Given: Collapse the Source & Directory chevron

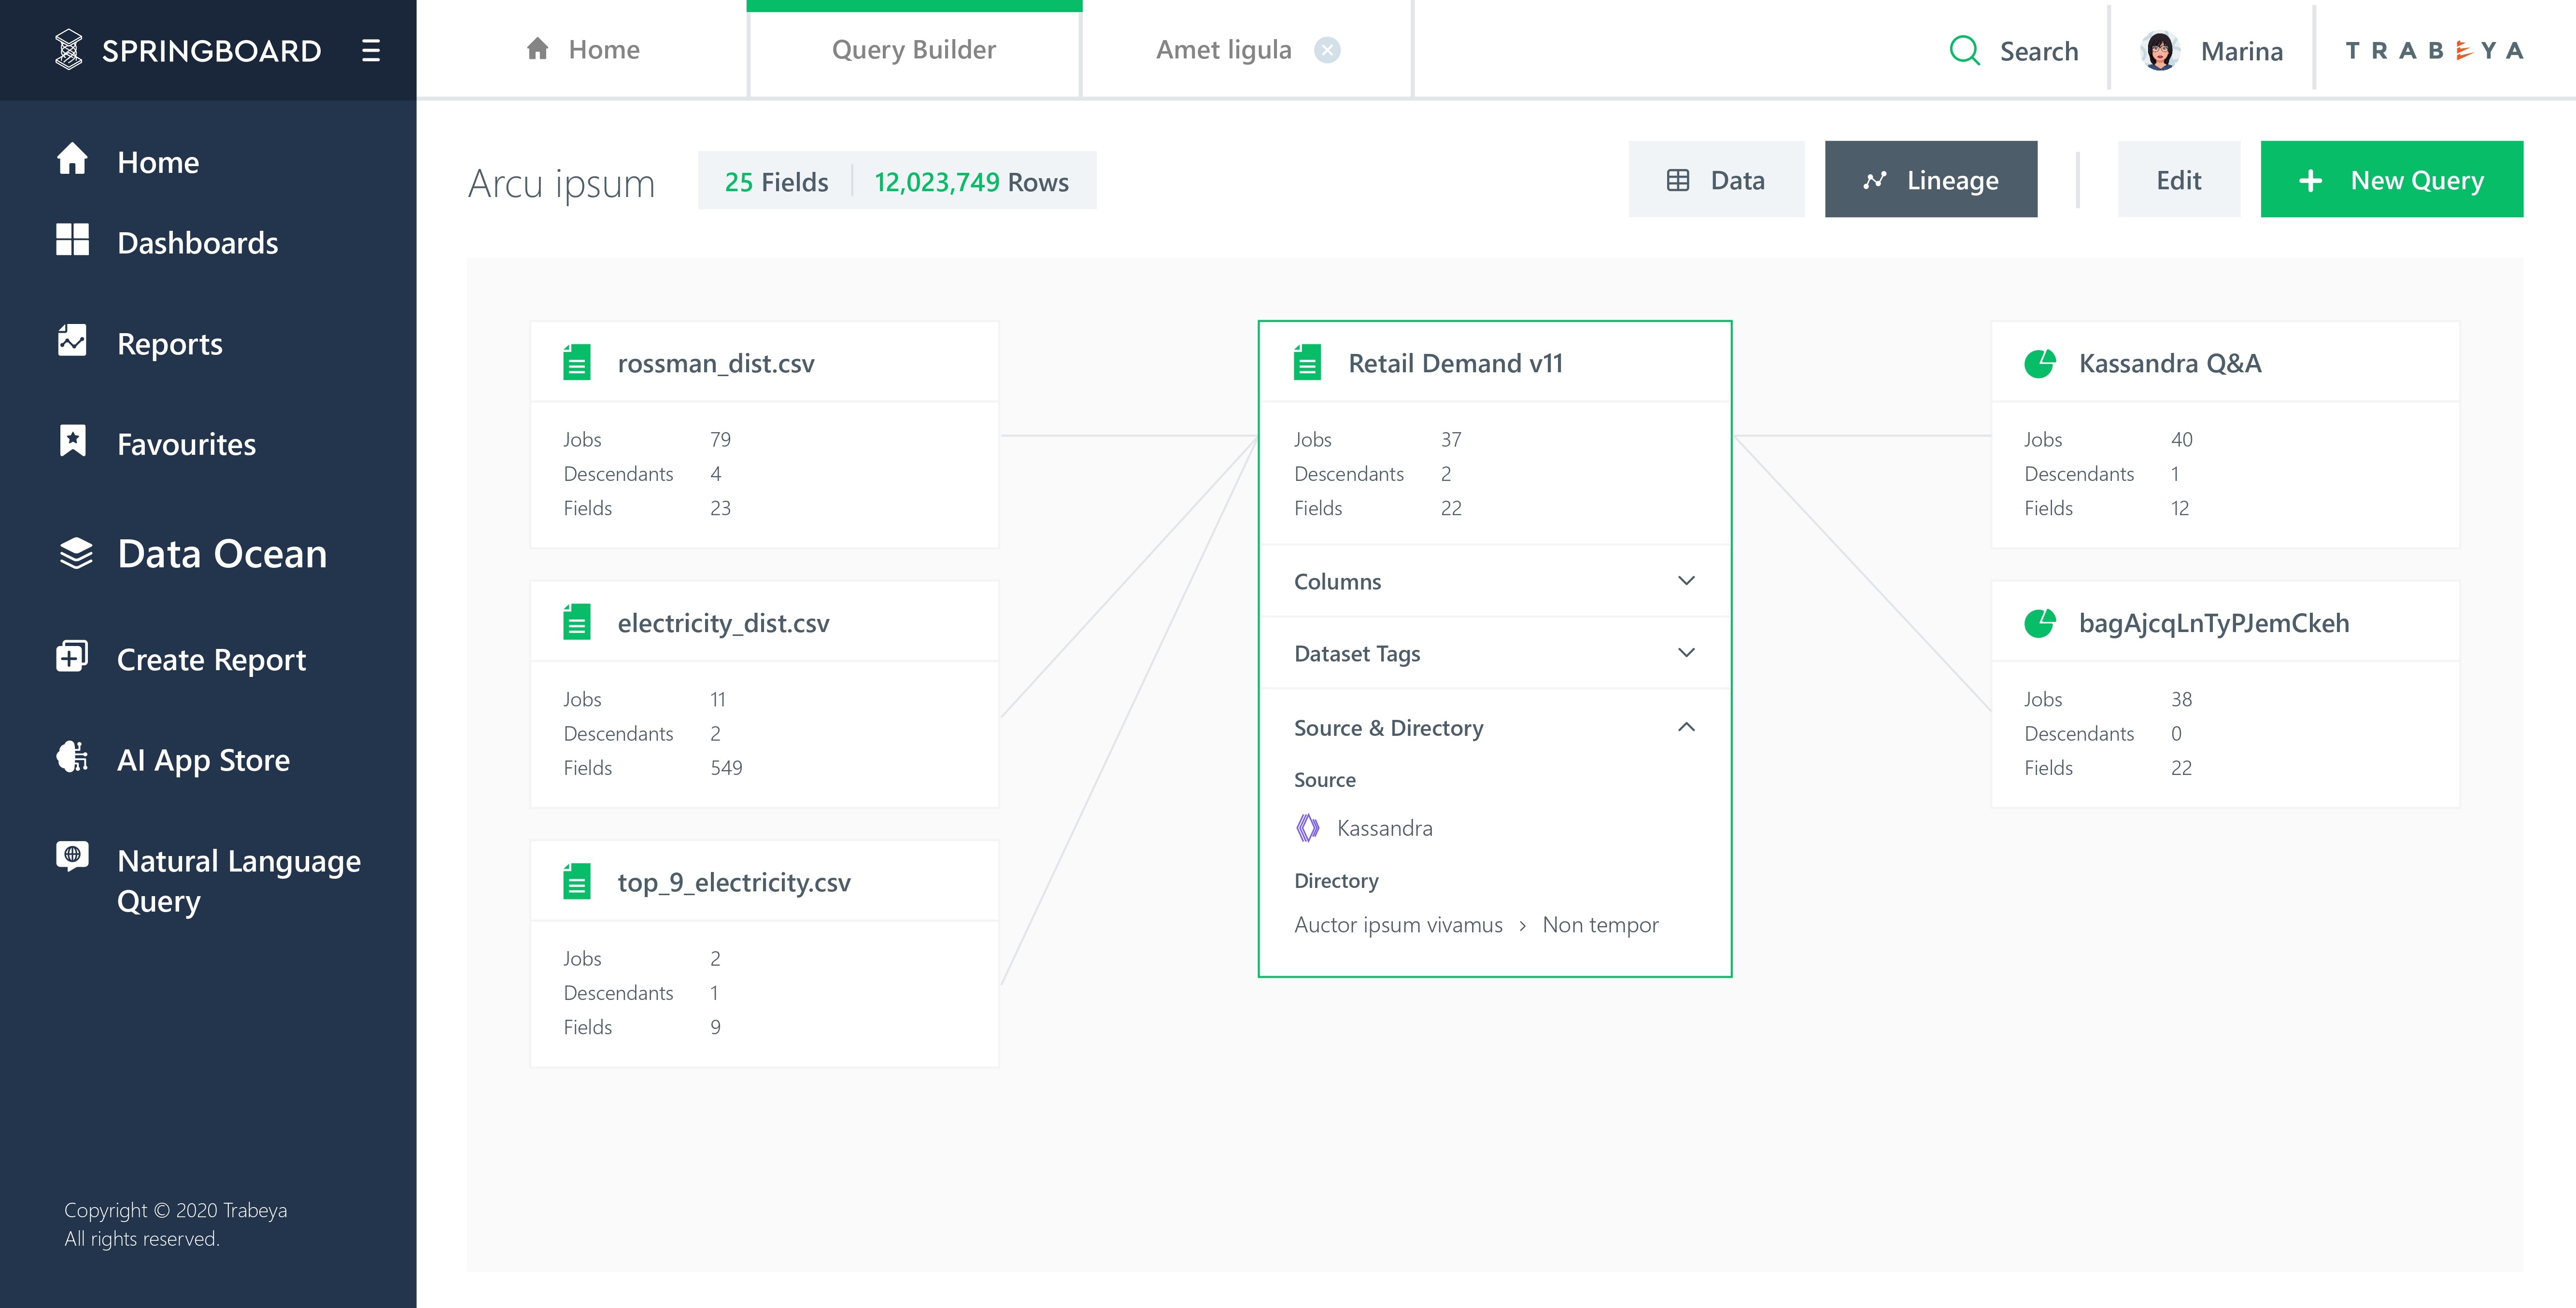Looking at the screenshot, I should (x=1686, y=727).
